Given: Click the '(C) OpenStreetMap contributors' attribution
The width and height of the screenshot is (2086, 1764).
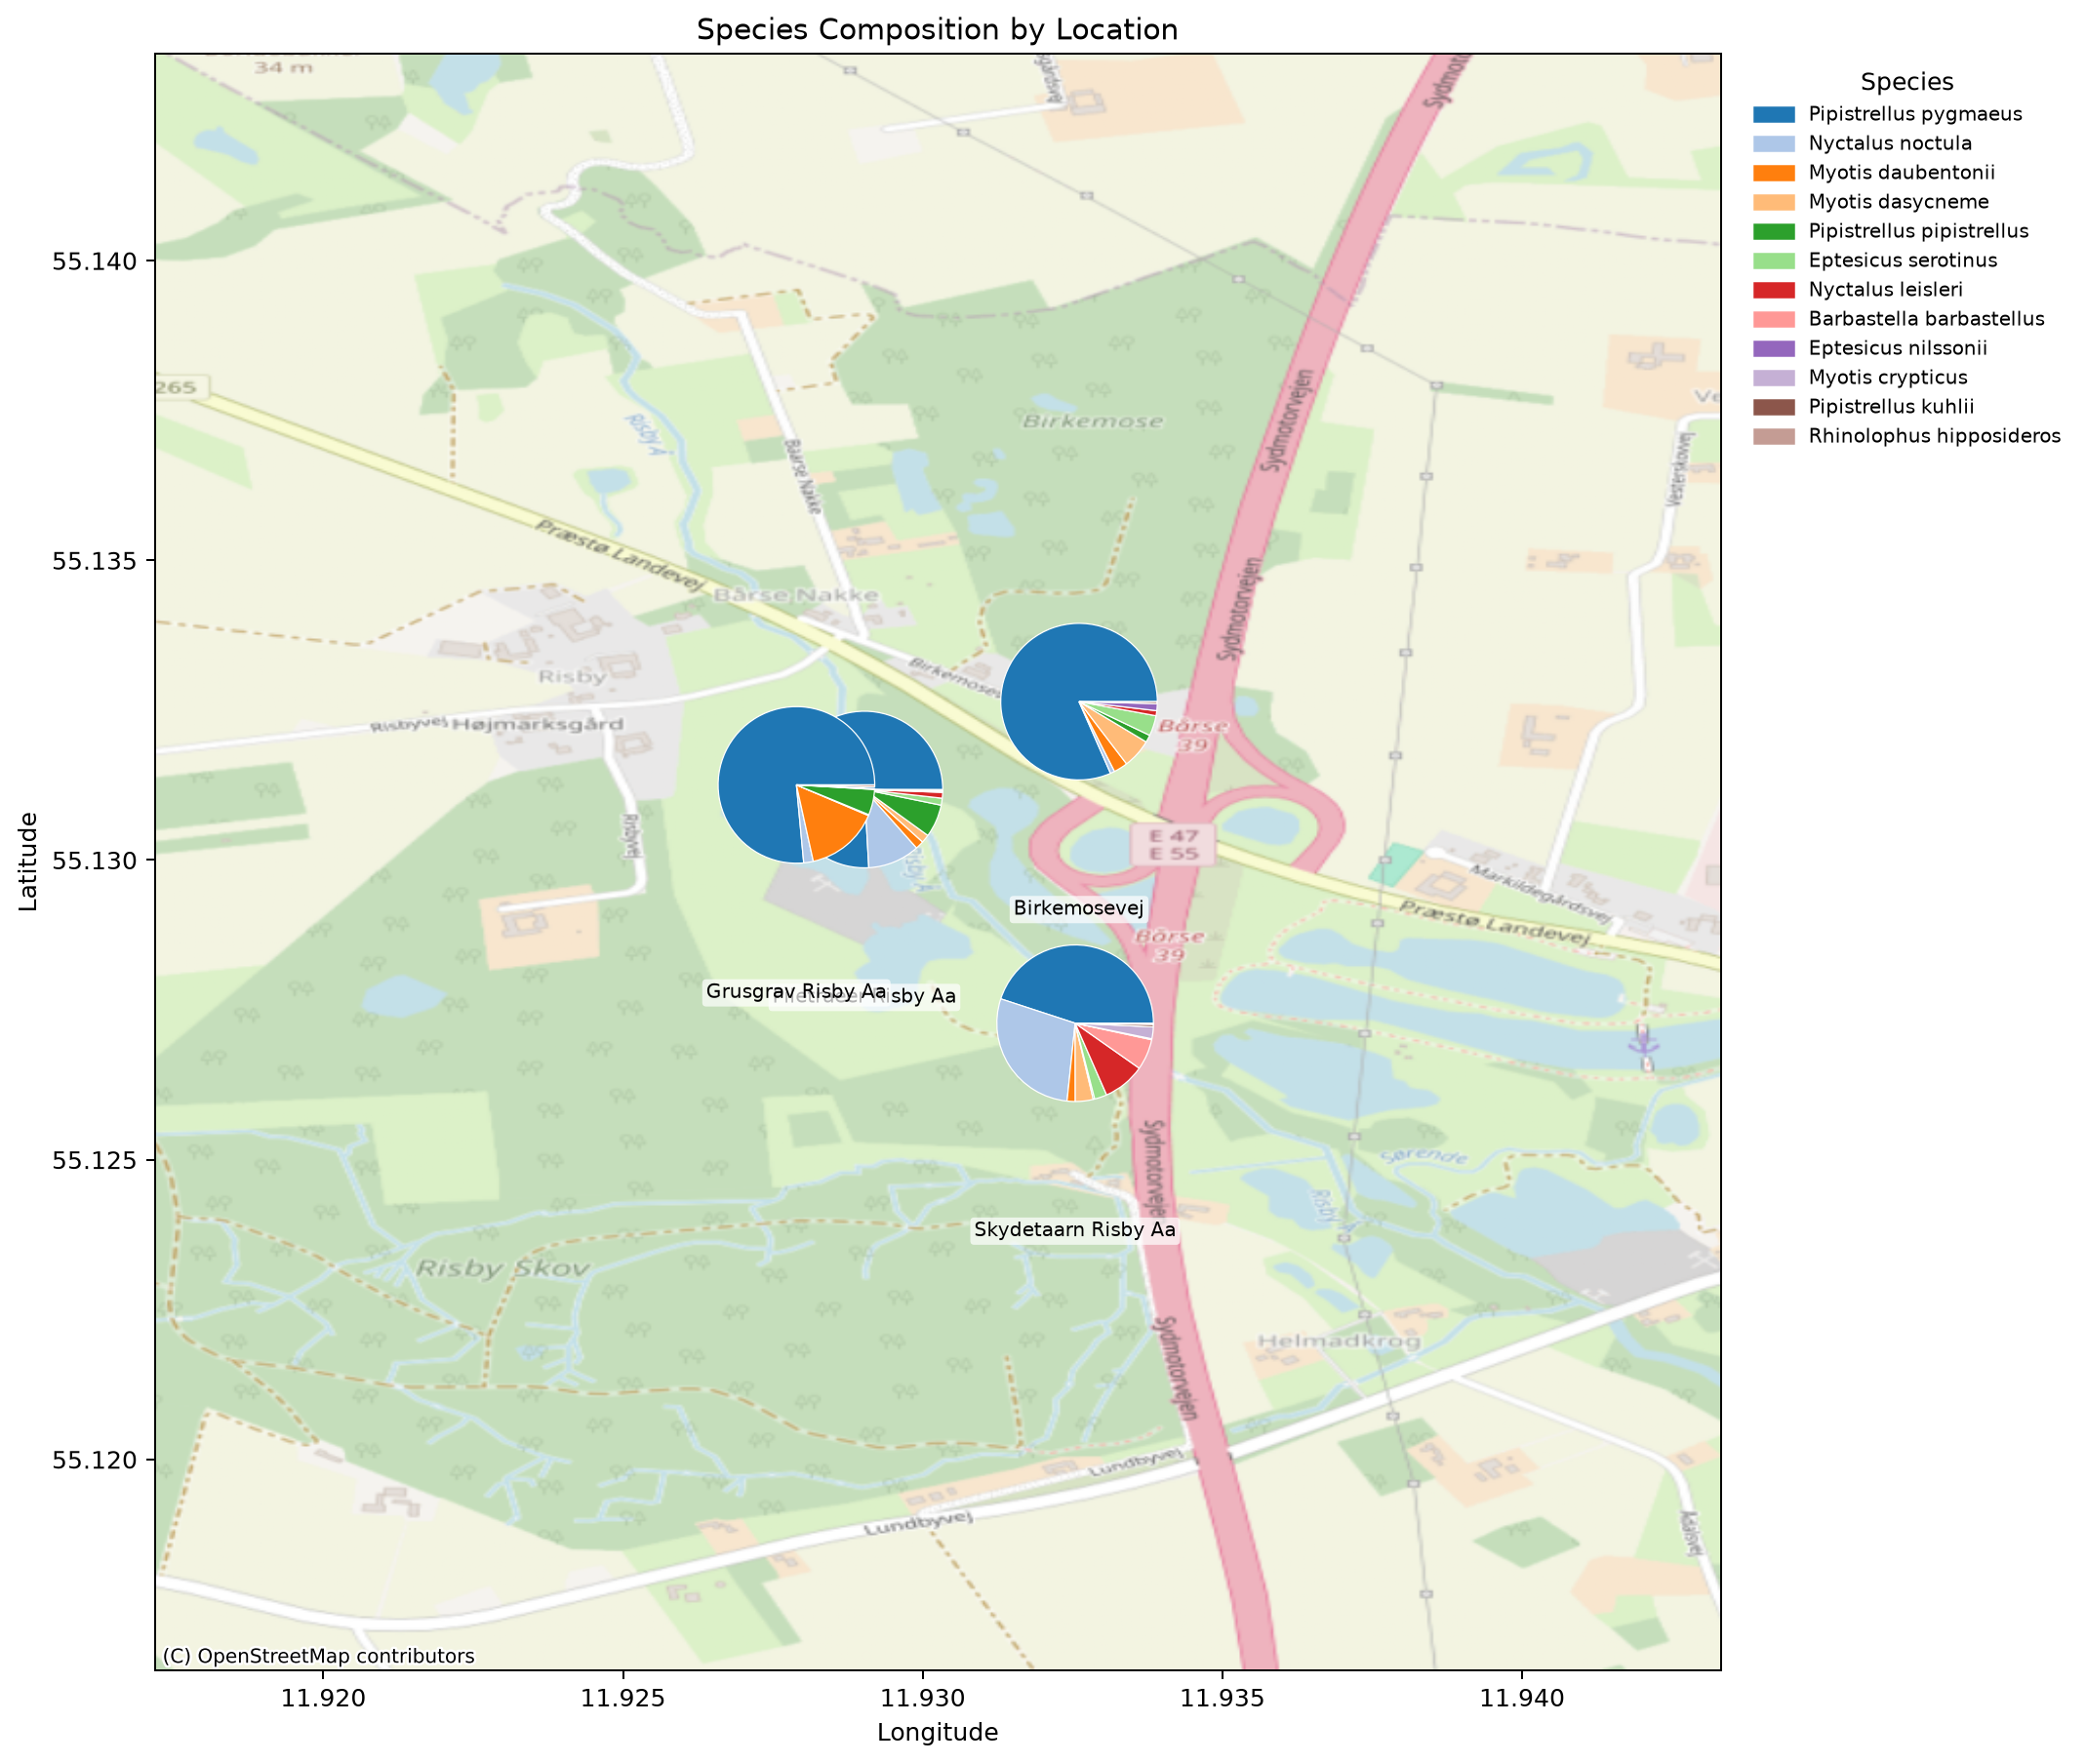Looking at the screenshot, I should 318,1656.
